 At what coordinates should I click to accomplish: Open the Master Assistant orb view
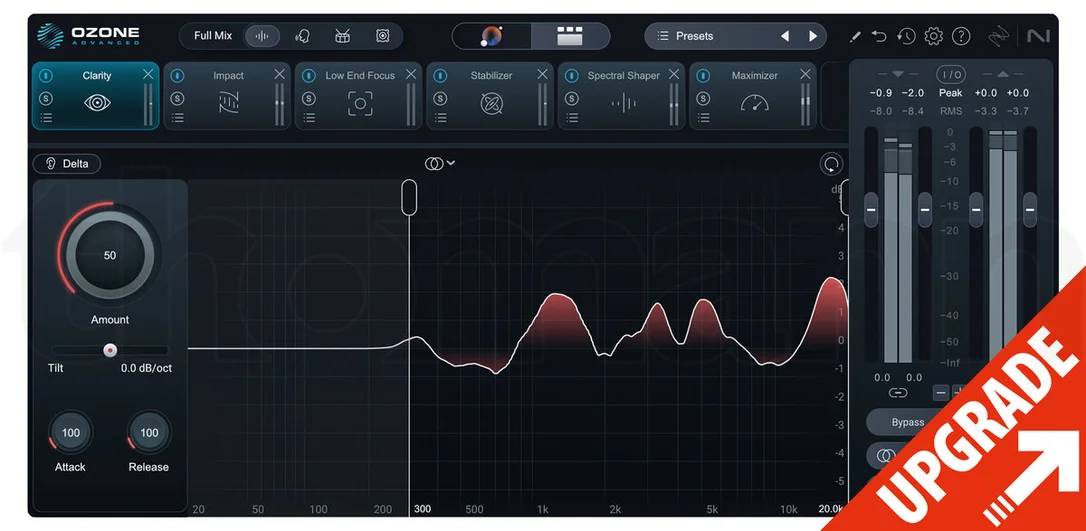coord(492,36)
